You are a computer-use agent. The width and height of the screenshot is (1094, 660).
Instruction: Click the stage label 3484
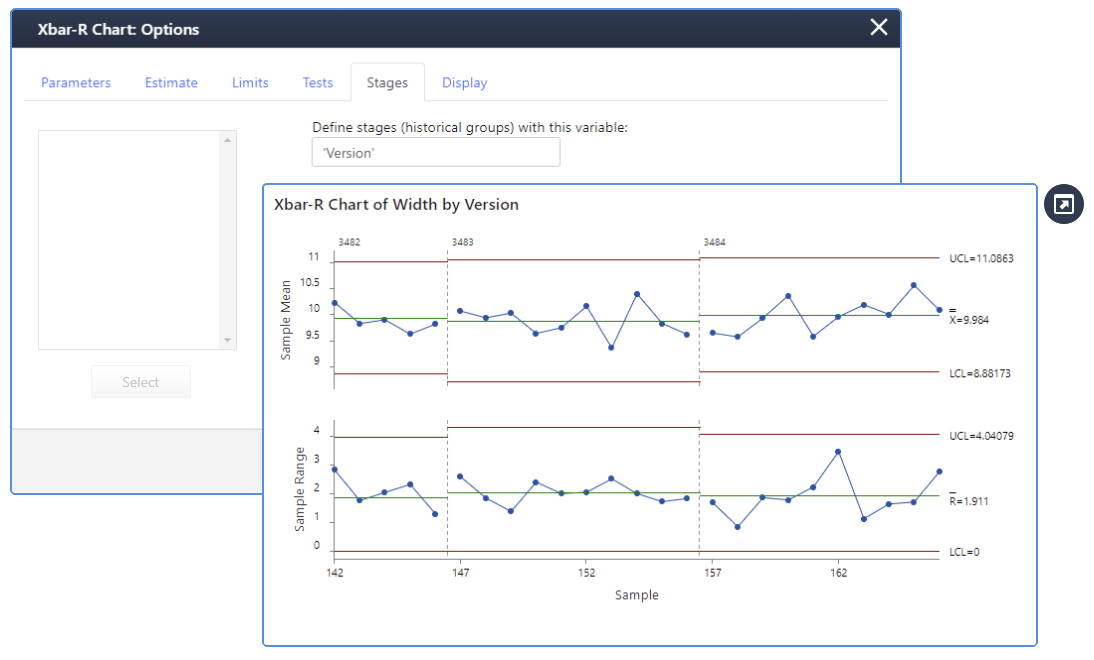713,241
